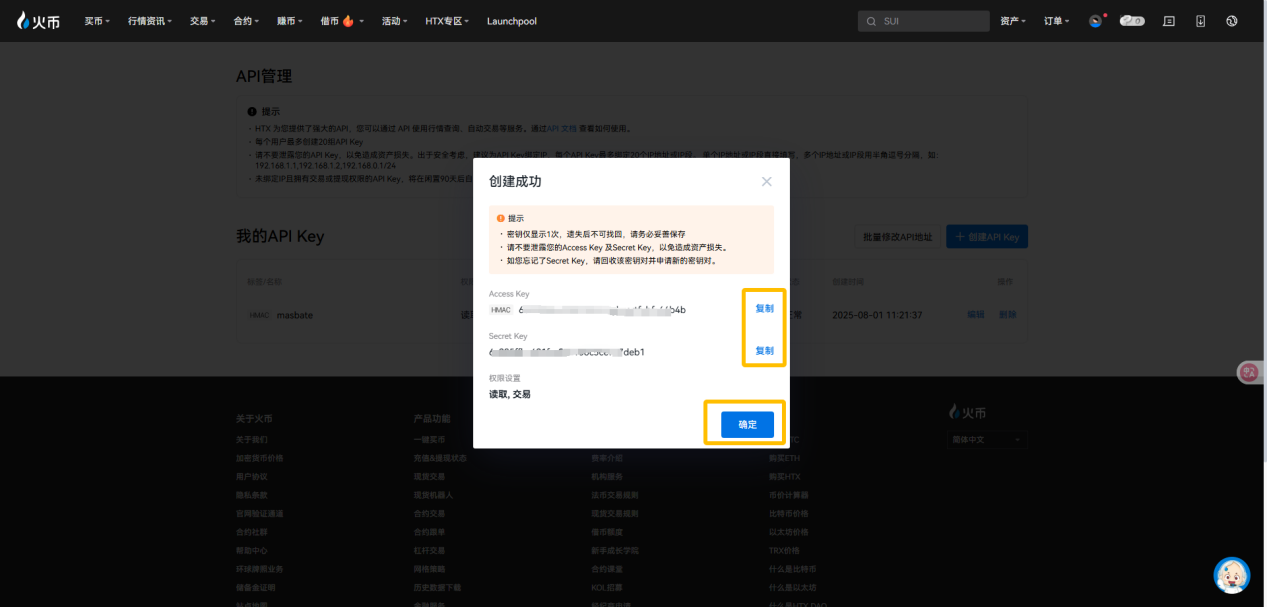Click the HMAC badge beside Access Key
This screenshot has width=1267, height=607.
pos(501,310)
